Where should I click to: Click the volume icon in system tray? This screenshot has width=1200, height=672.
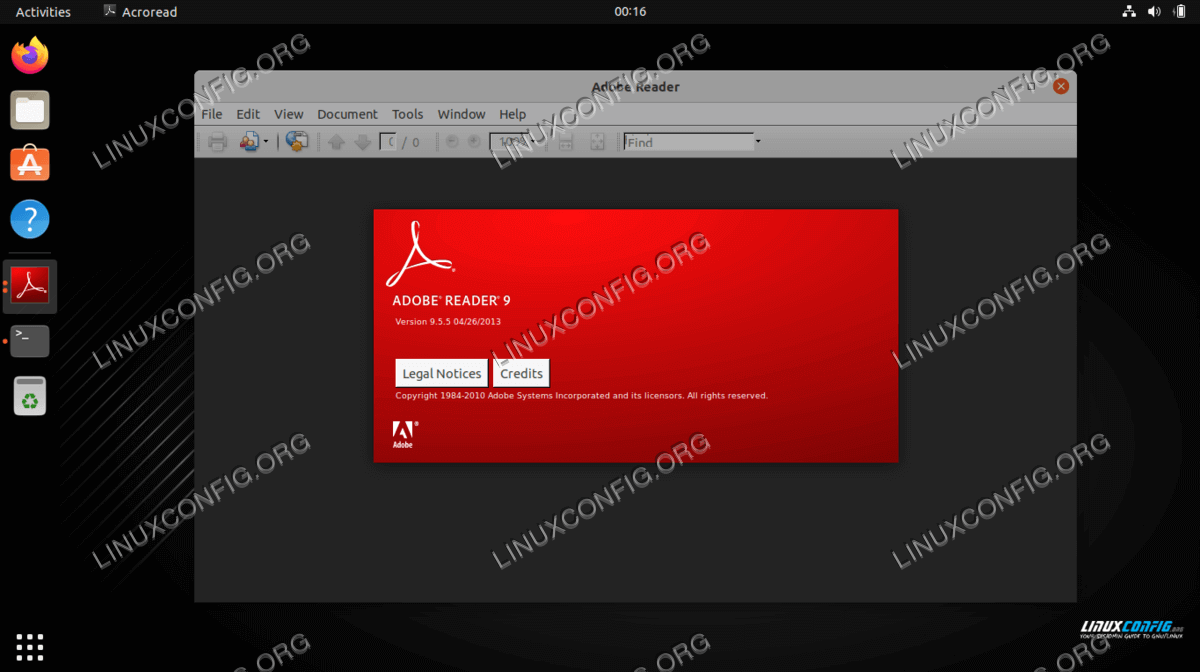(1154, 12)
